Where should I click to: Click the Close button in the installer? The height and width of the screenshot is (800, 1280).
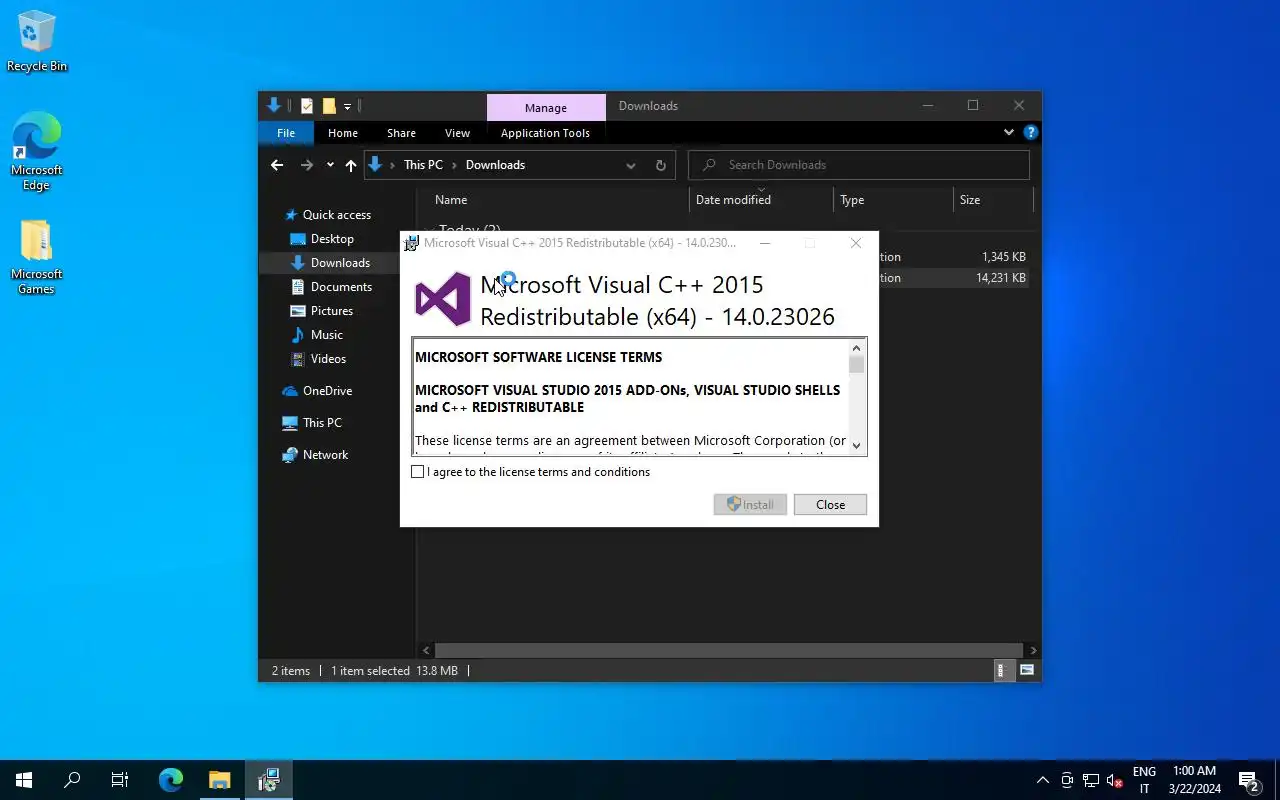click(830, 505)
